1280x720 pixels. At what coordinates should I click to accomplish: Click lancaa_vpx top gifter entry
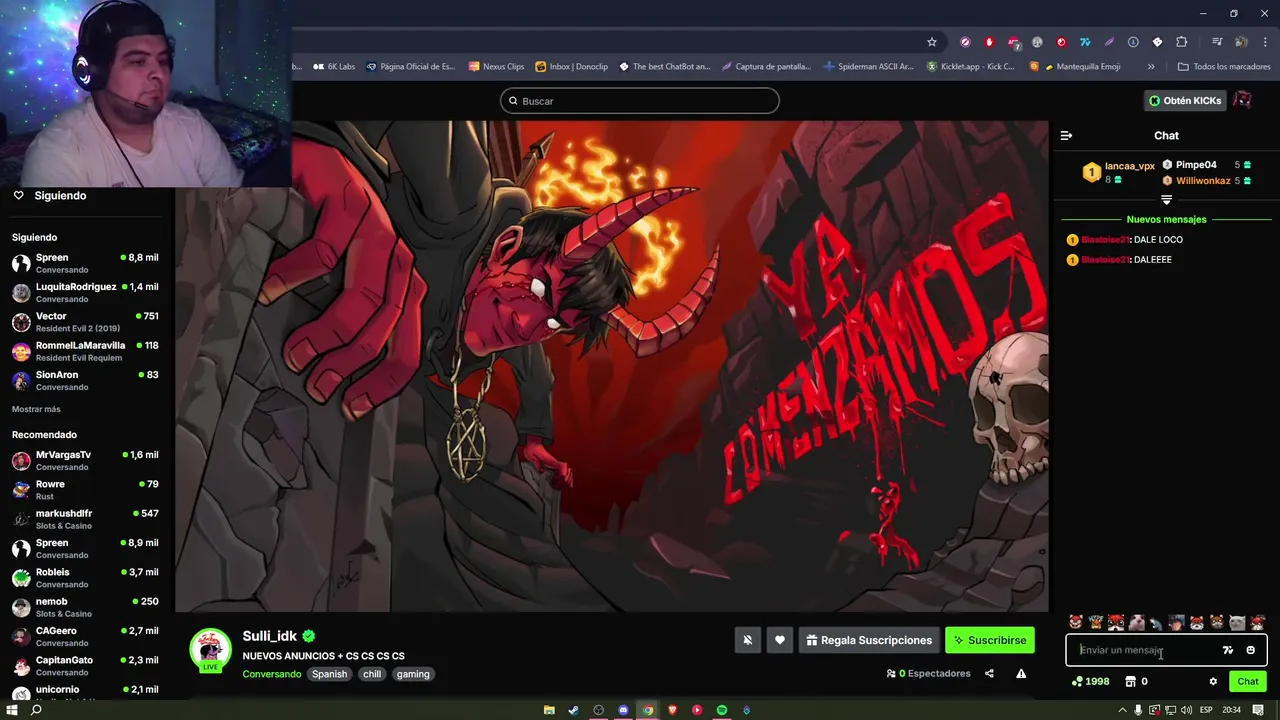(x=1118, y=172)
